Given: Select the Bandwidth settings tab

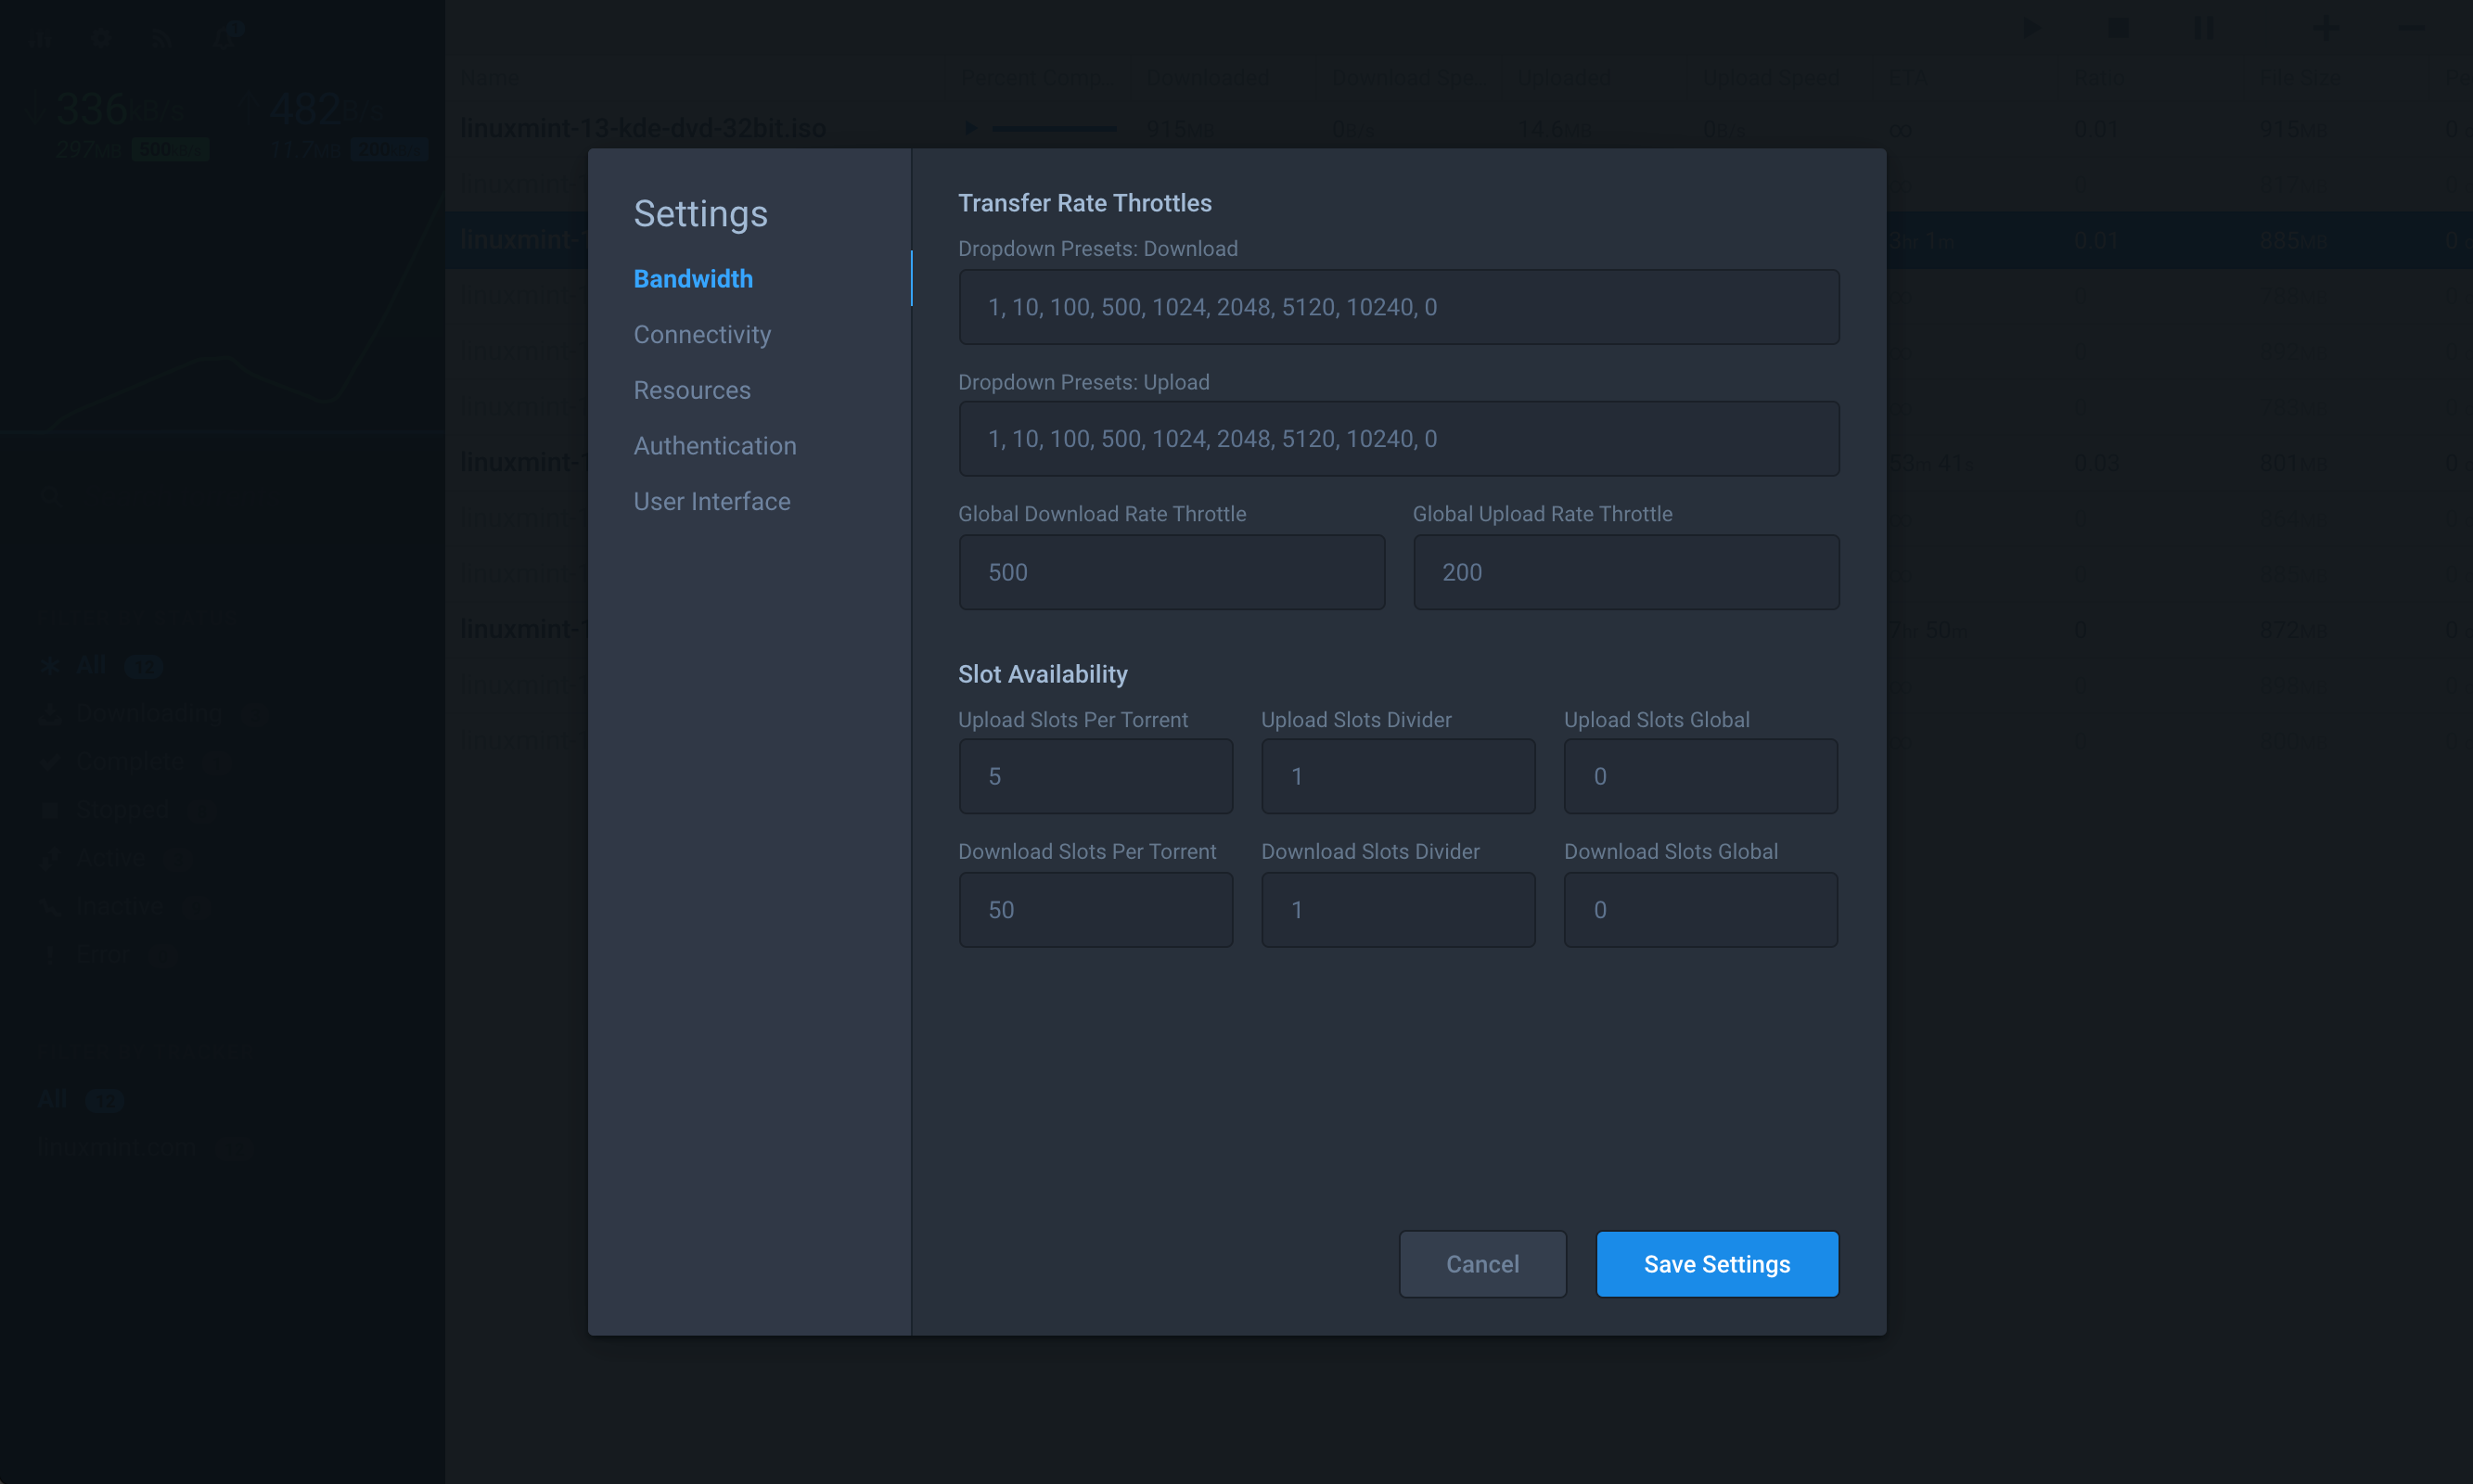Looking at the screenshot, I should (x=693, y=279).
